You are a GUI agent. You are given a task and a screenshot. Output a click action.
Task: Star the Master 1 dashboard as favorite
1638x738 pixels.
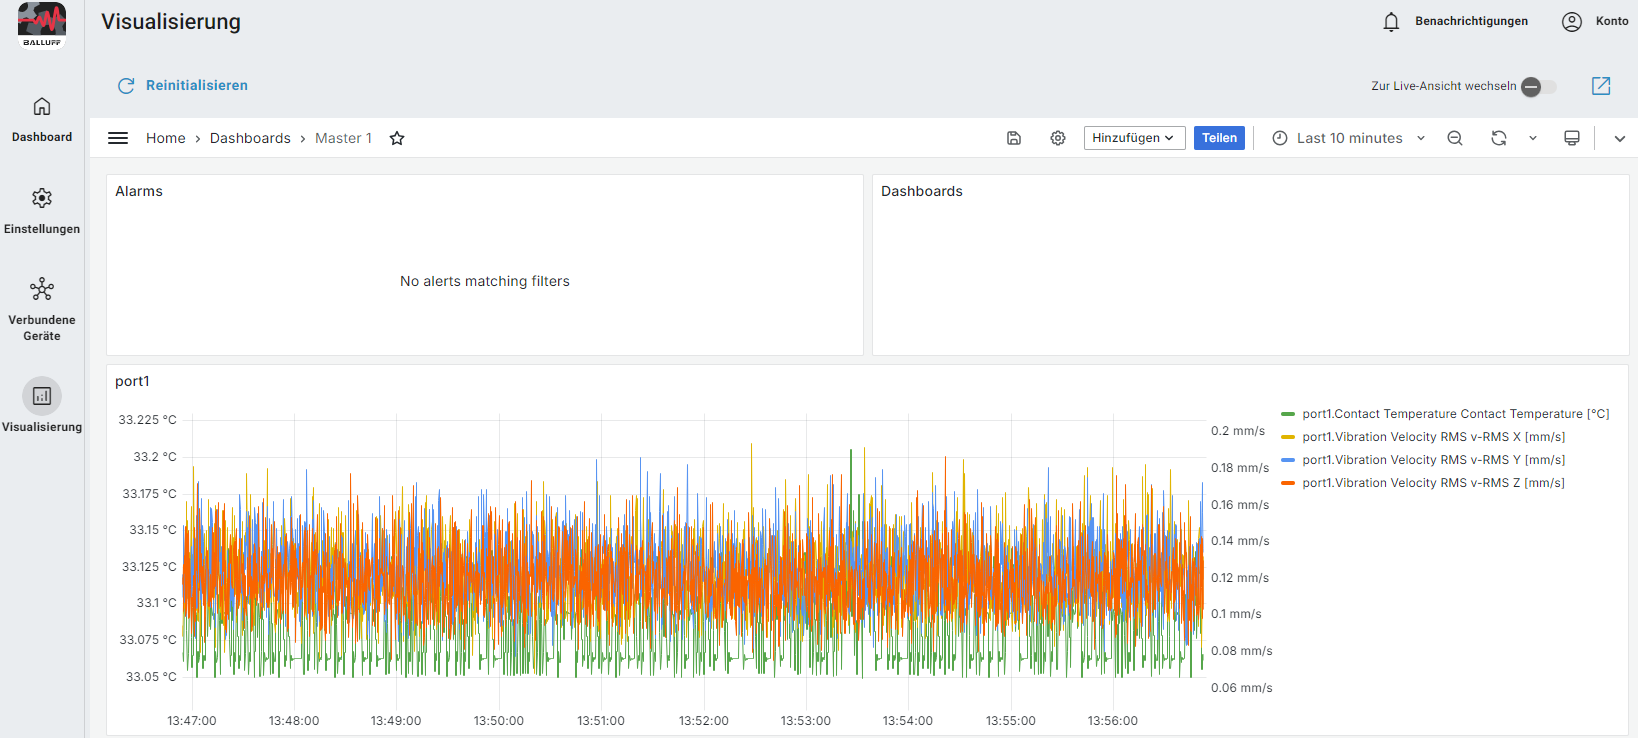[397, 138]
